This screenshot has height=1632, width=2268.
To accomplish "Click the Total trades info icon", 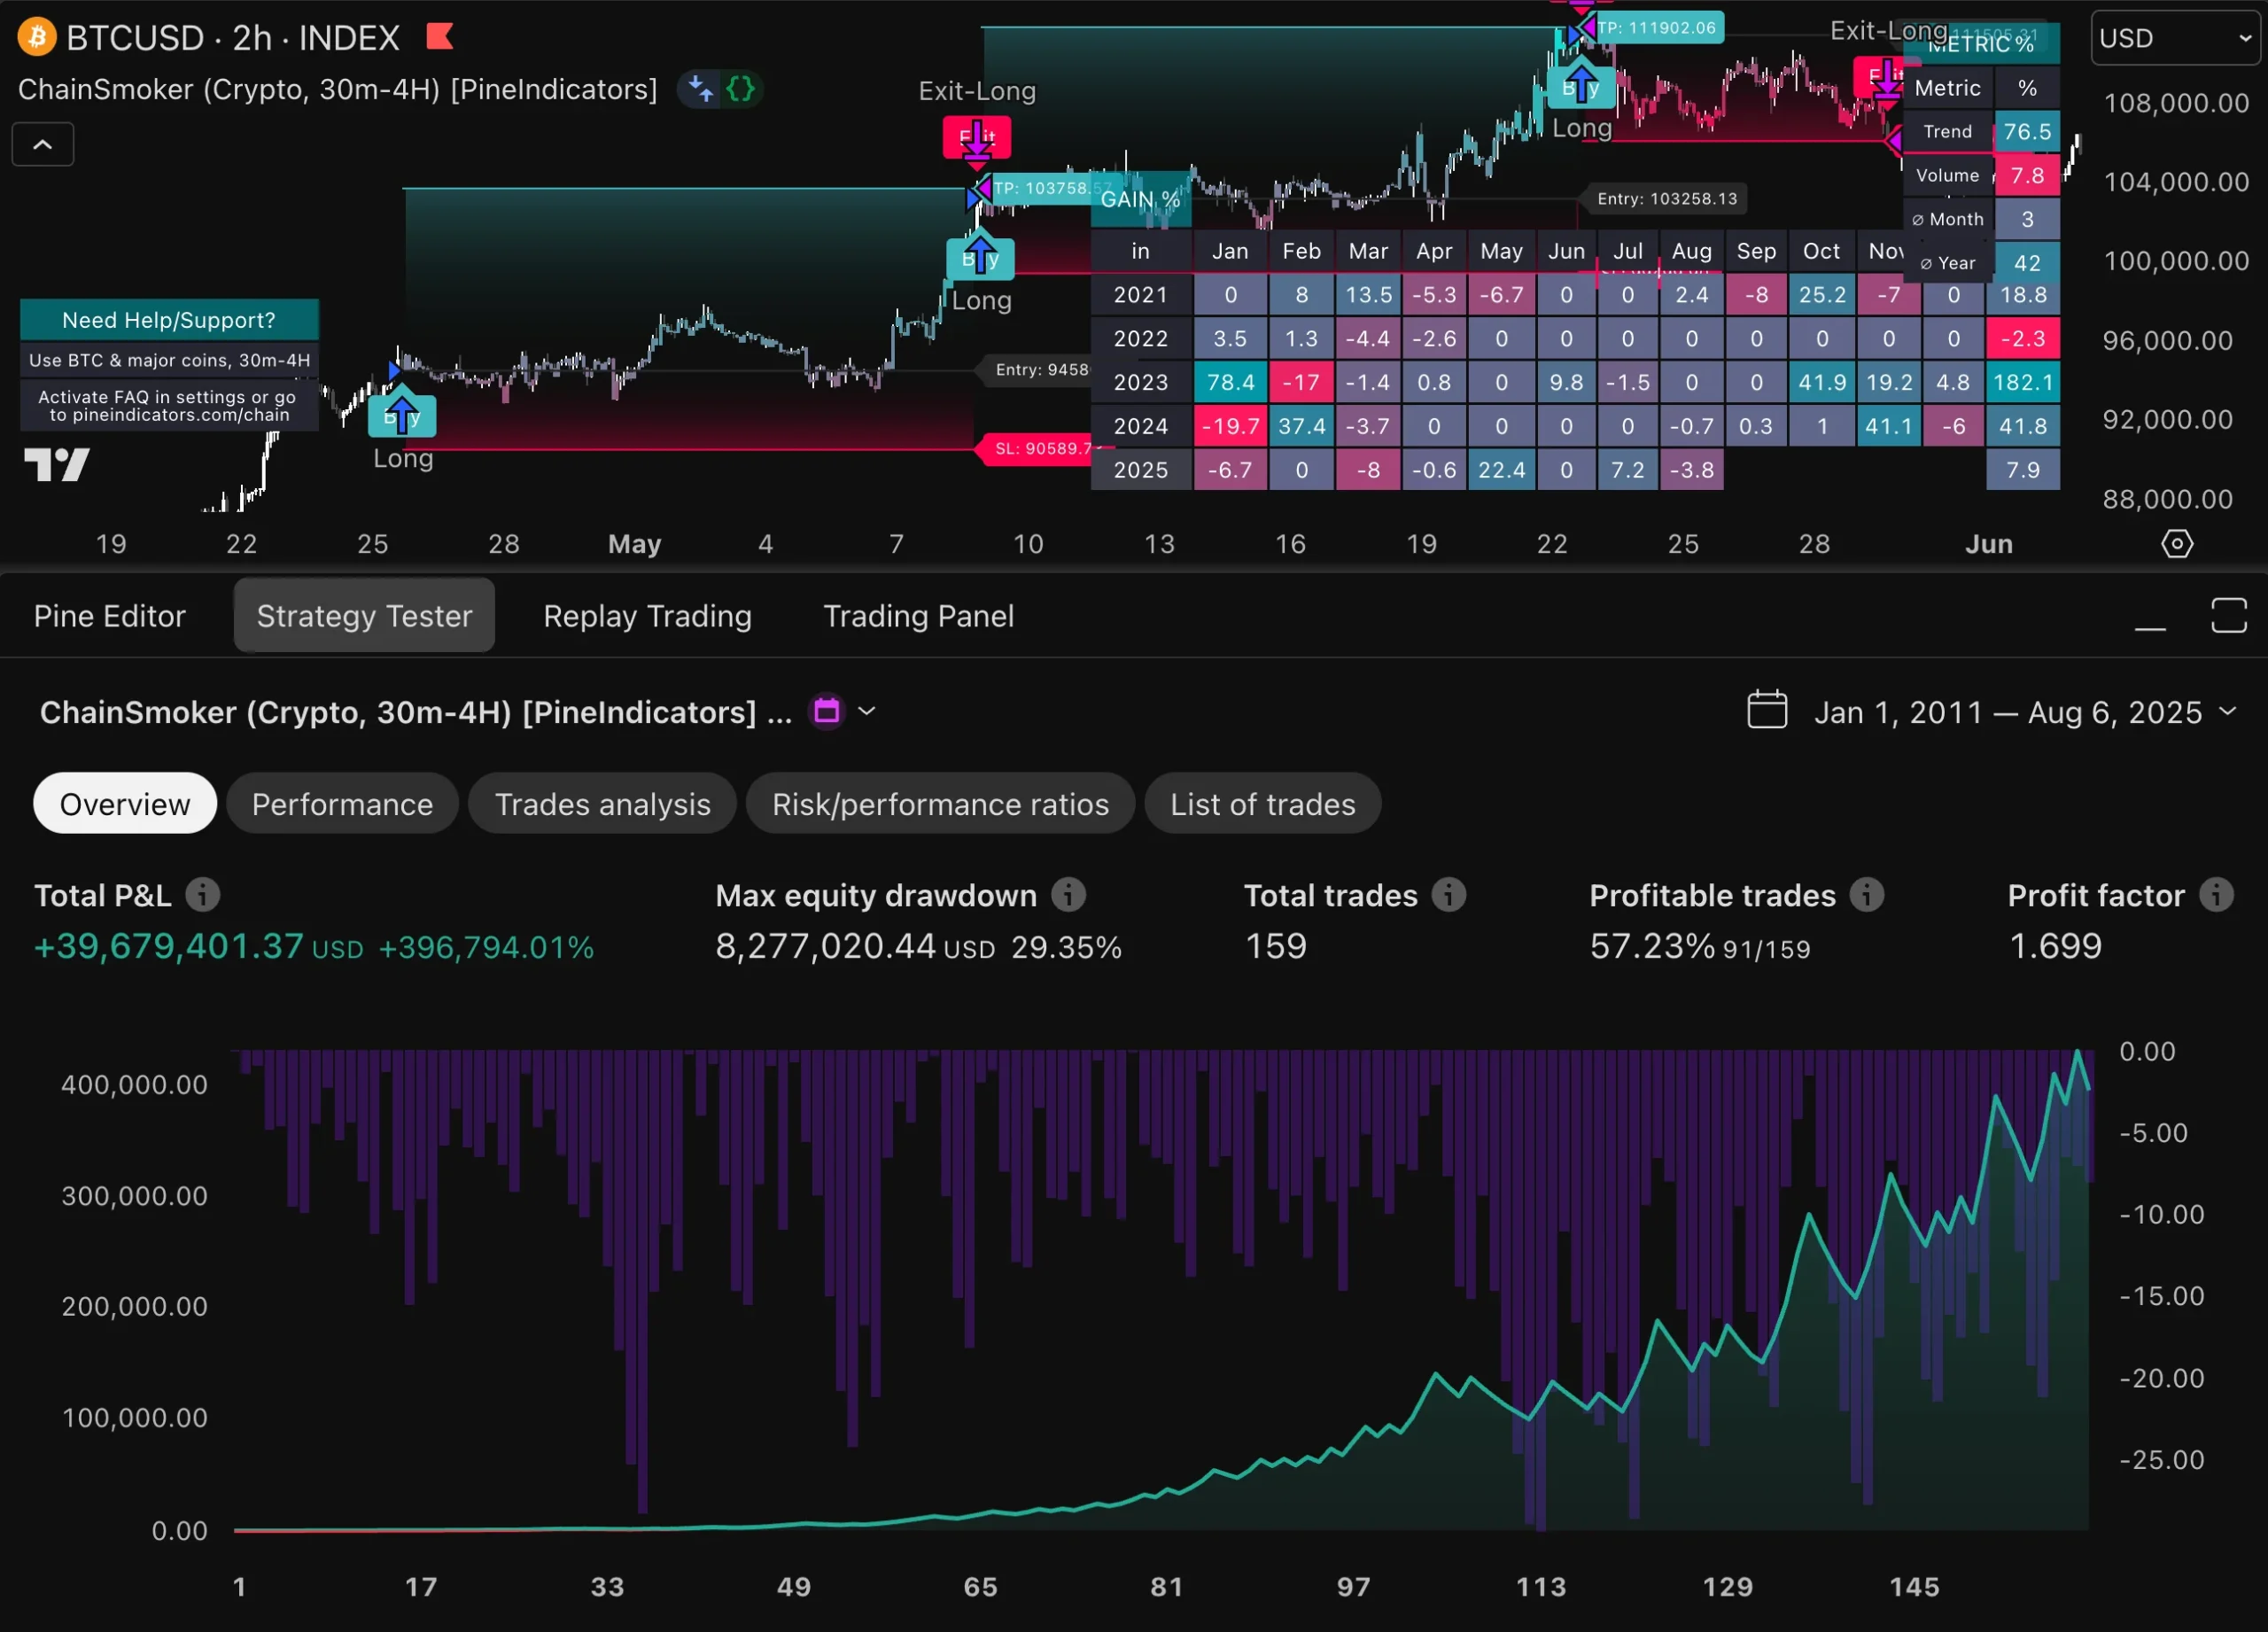I will click(x=1449, y=895).
